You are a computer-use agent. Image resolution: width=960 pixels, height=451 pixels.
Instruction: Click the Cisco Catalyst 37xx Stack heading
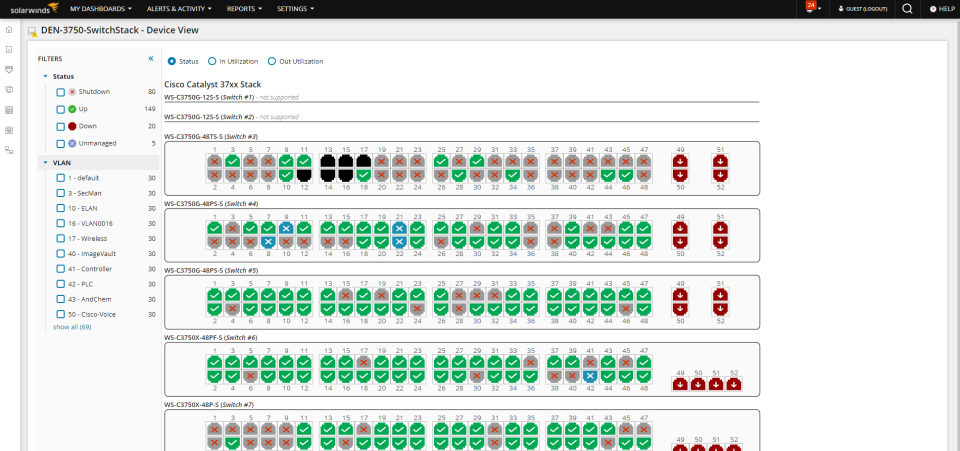[212, 84]
